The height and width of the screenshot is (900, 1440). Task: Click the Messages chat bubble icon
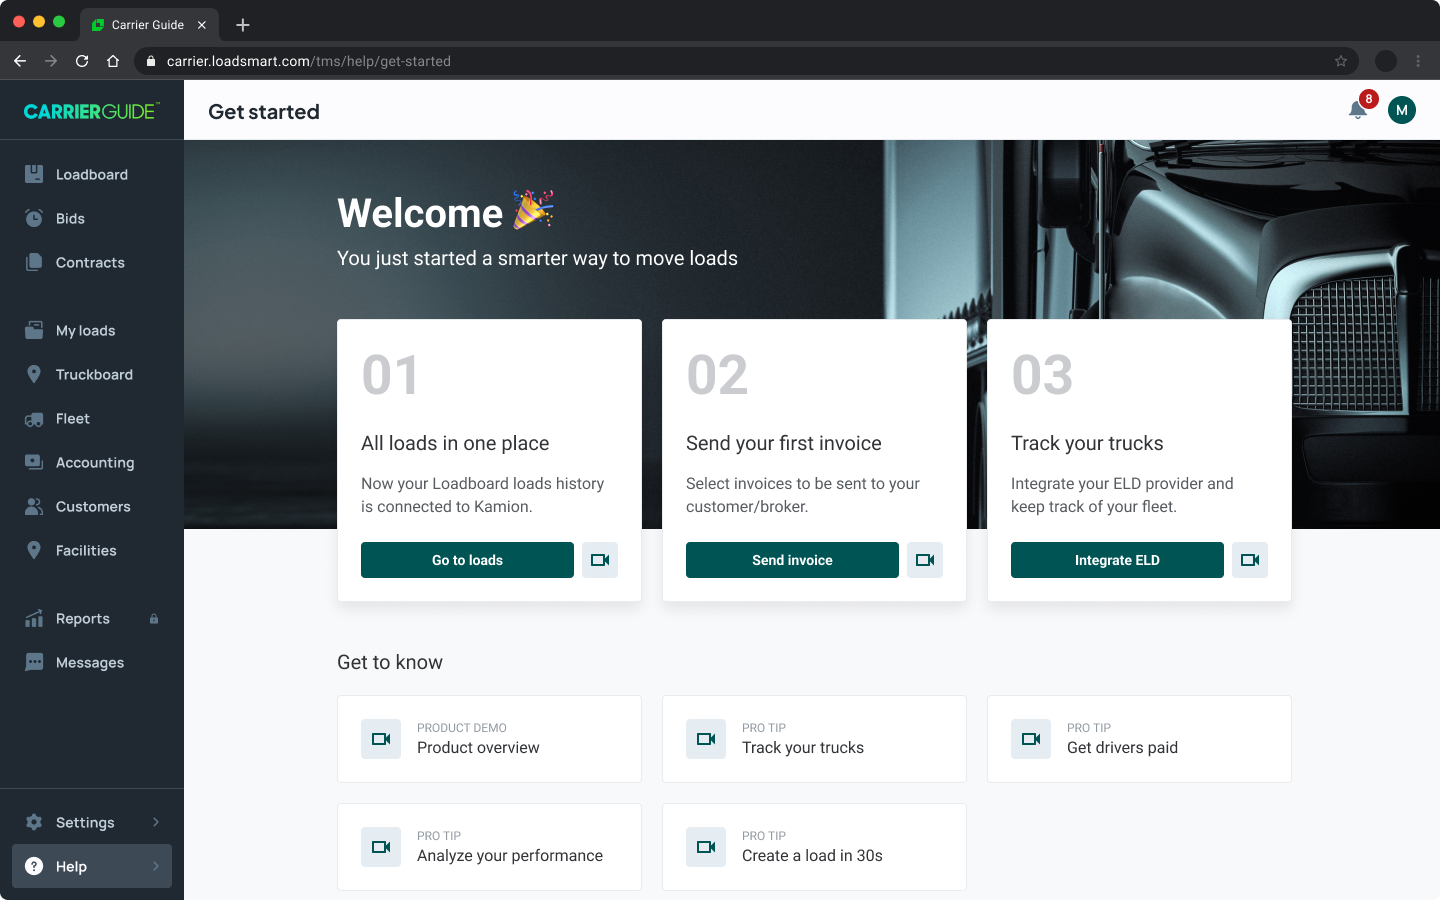[x=34, y=662]
